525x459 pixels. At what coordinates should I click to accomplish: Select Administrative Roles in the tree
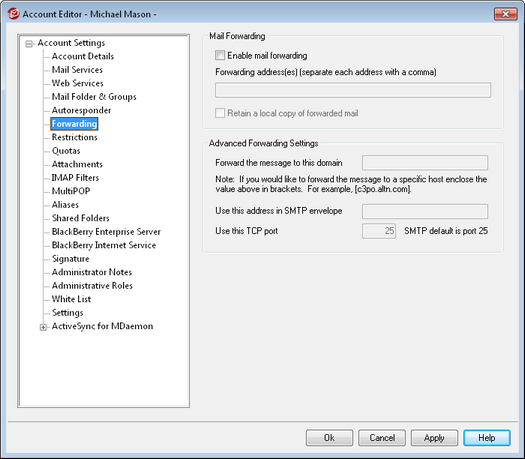pyautogui.click(x=92, y=286)
